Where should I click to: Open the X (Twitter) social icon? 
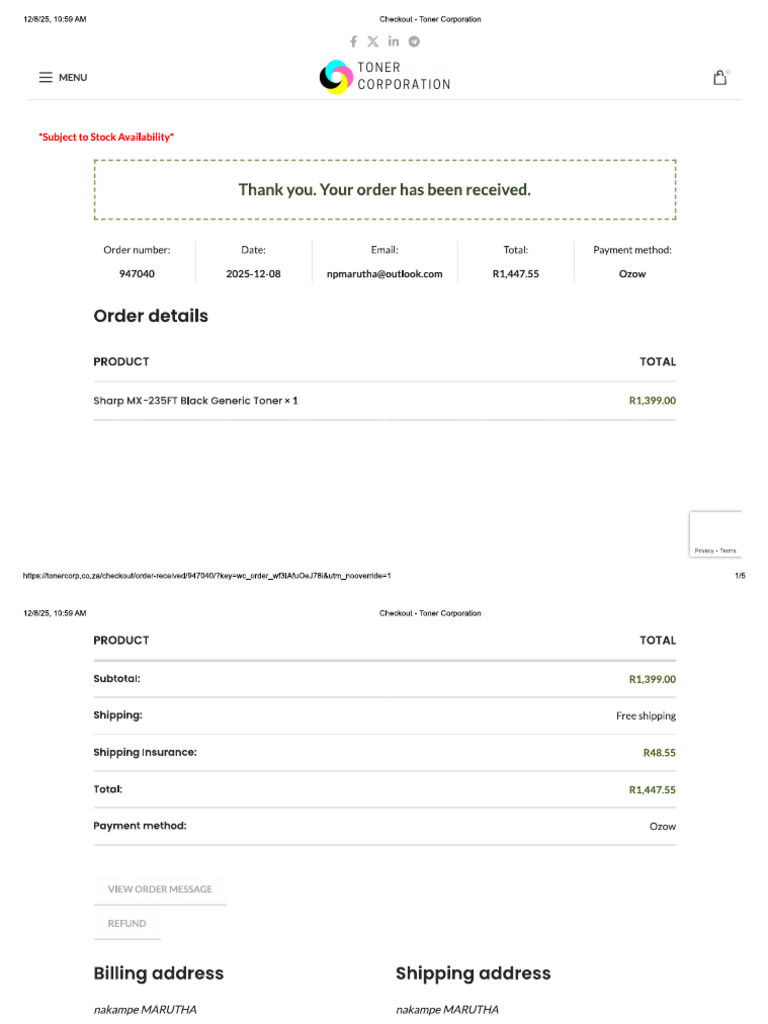click(373, 42)
